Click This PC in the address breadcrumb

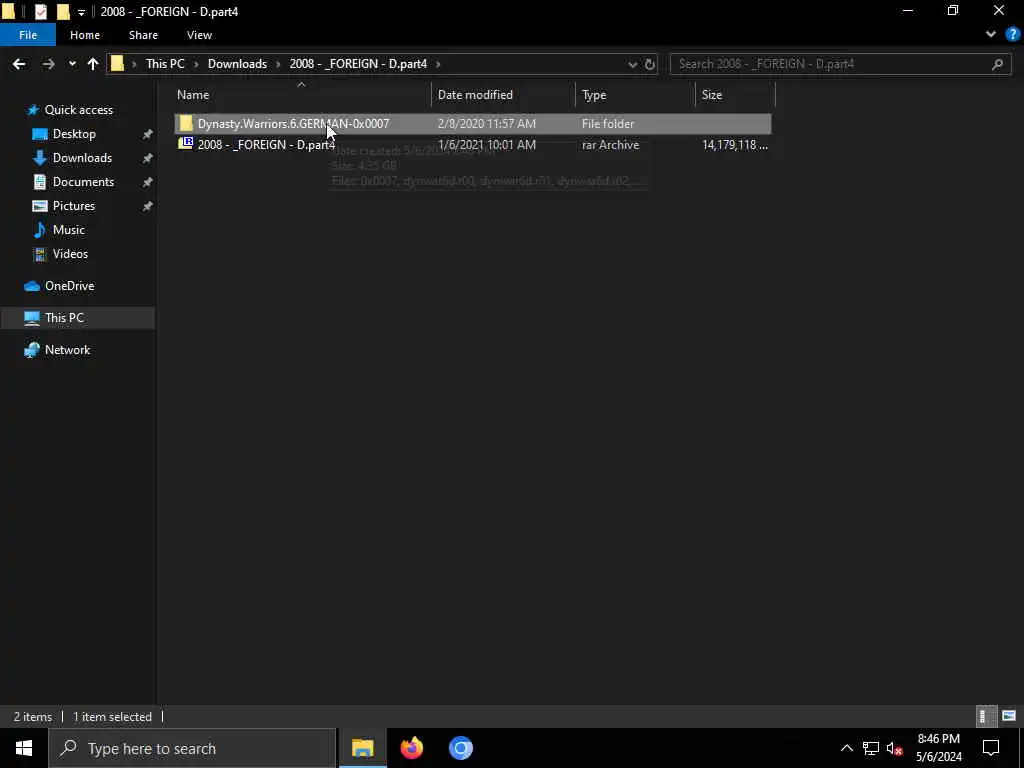pos(165,64)
